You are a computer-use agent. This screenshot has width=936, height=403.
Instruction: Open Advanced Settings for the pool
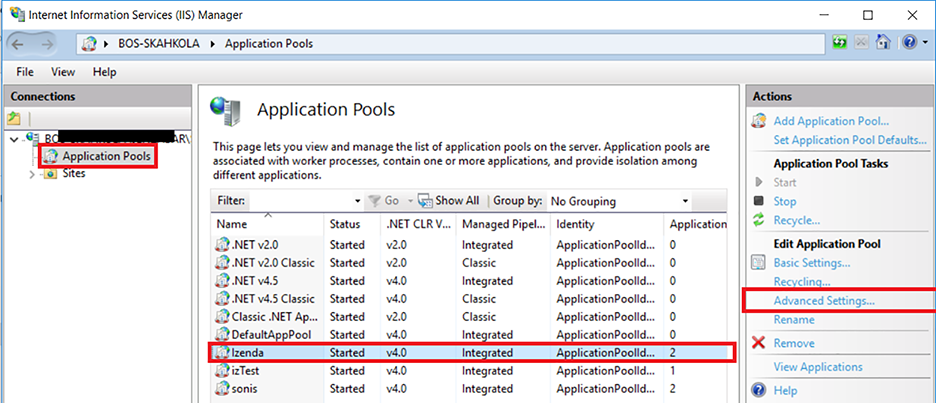[x=823, y=300]
